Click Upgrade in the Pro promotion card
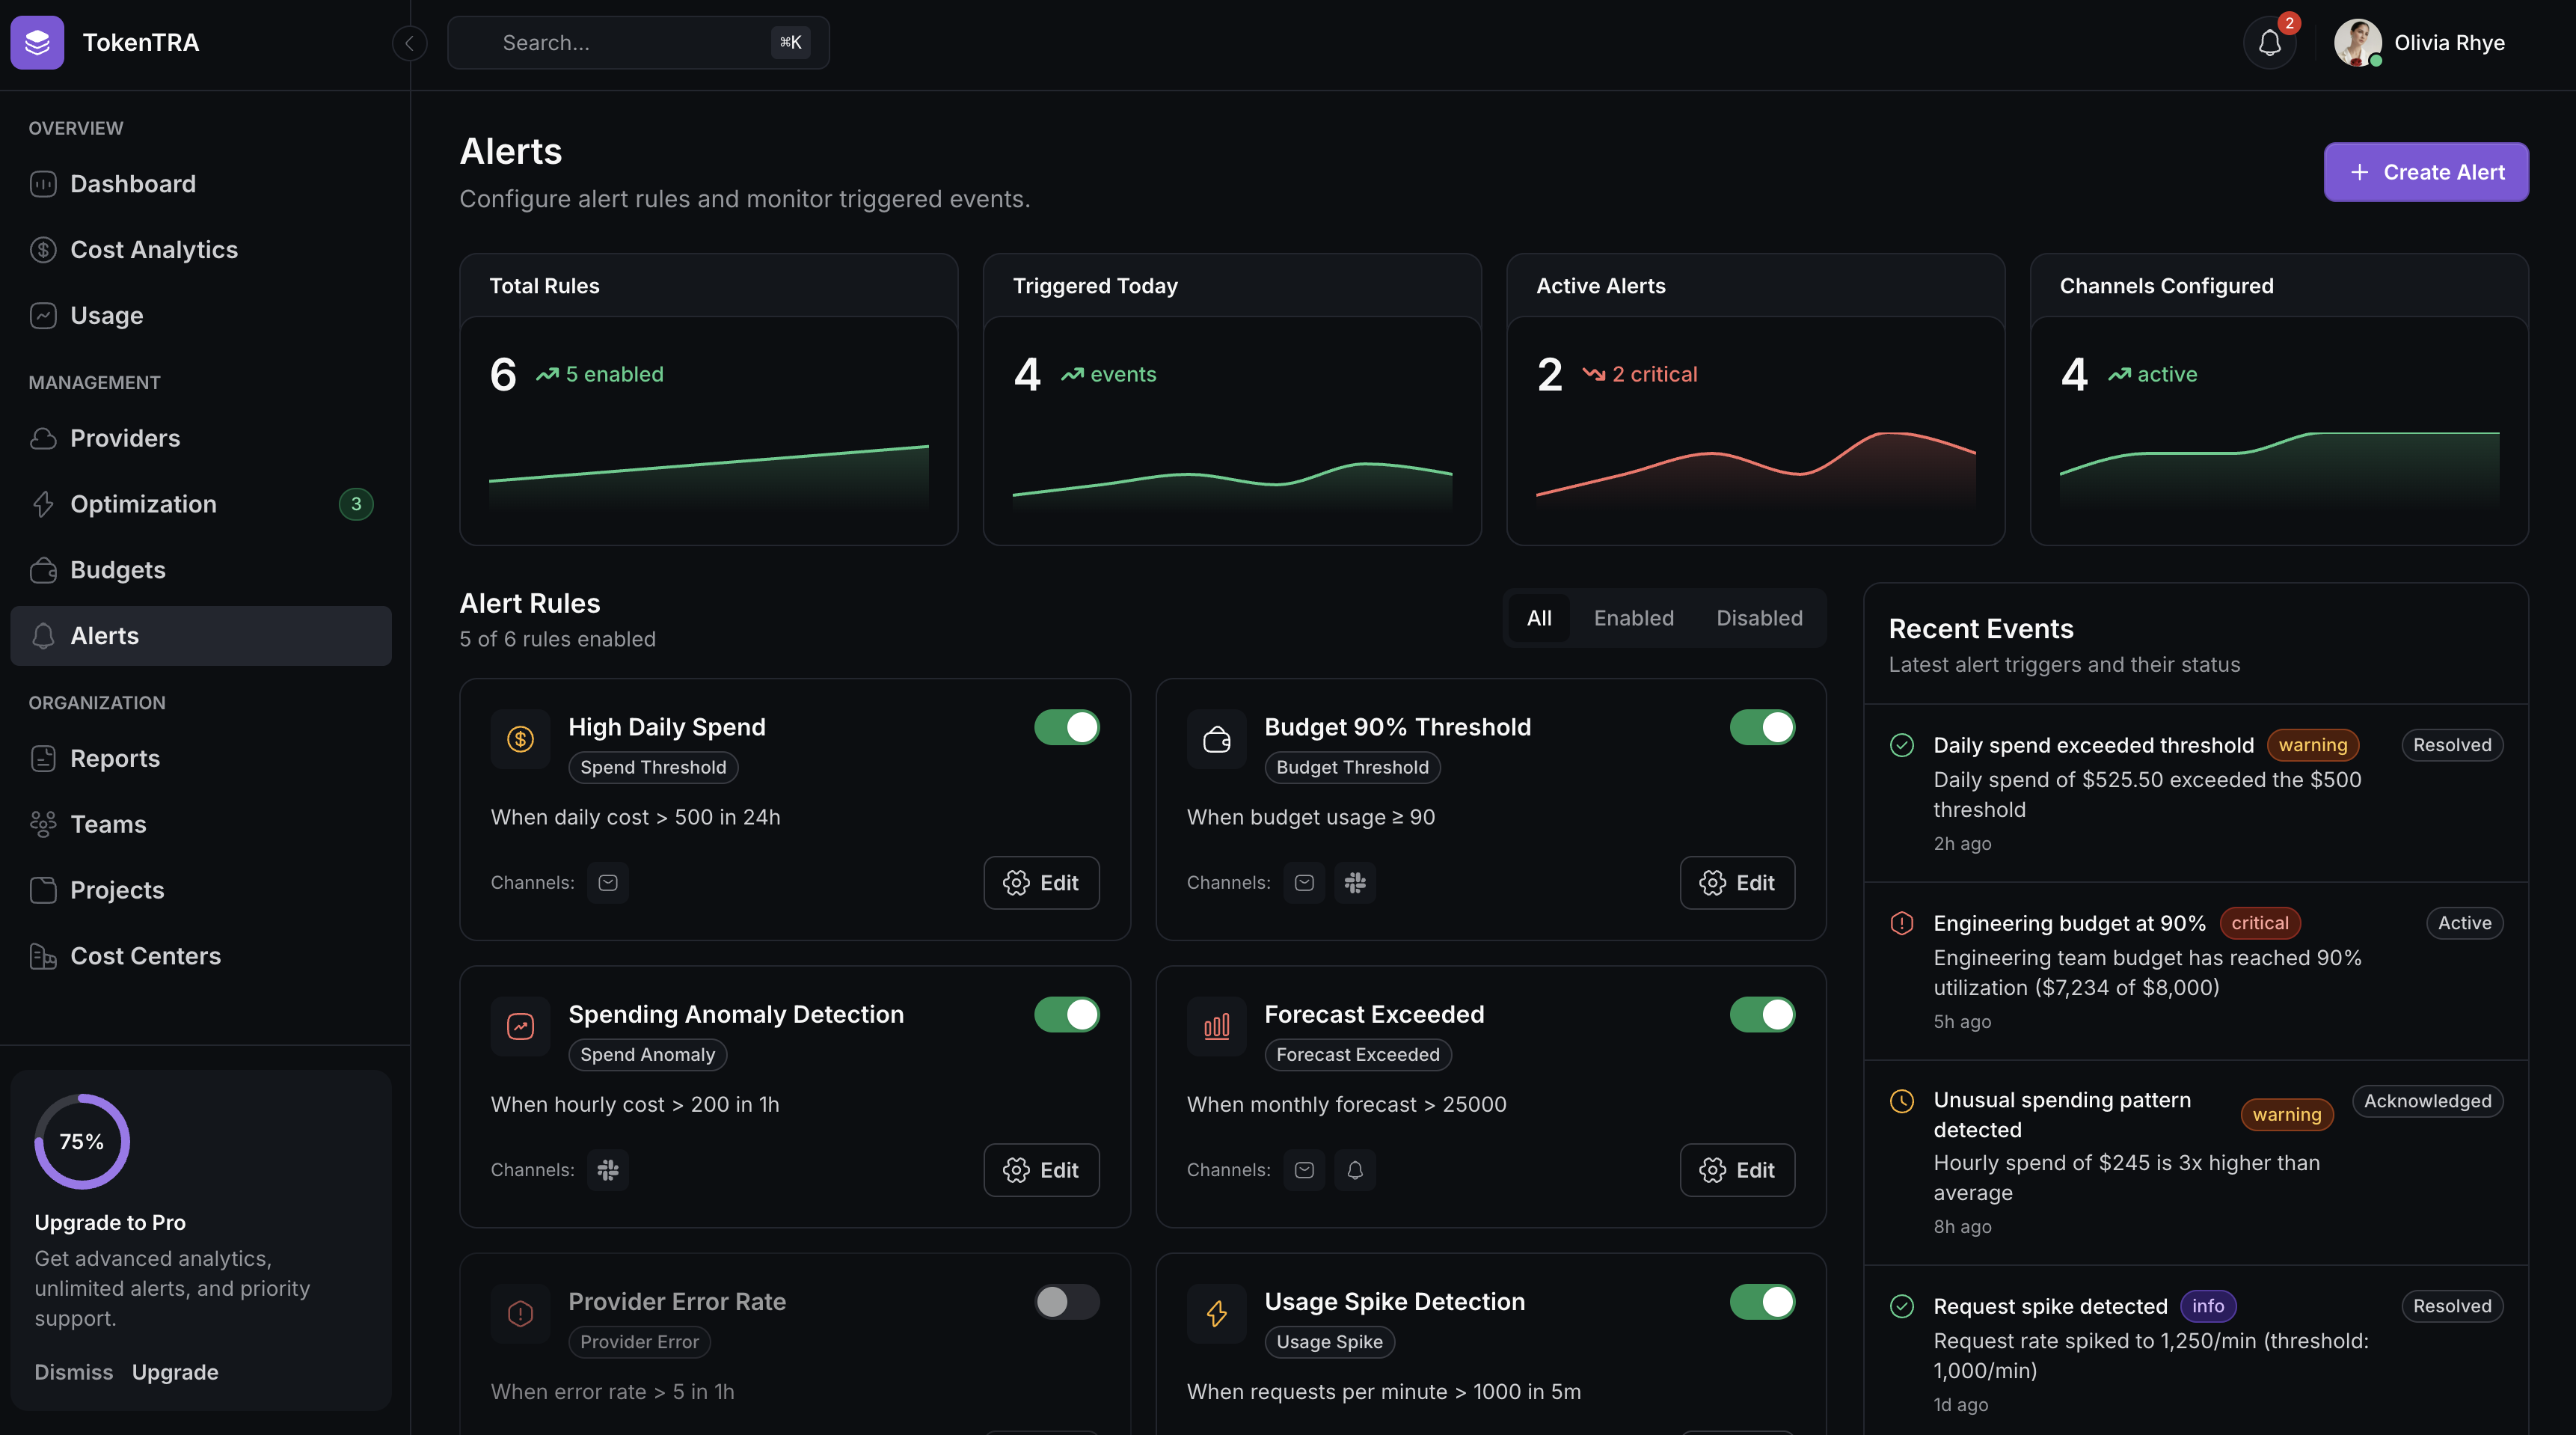 [175, 1371]
